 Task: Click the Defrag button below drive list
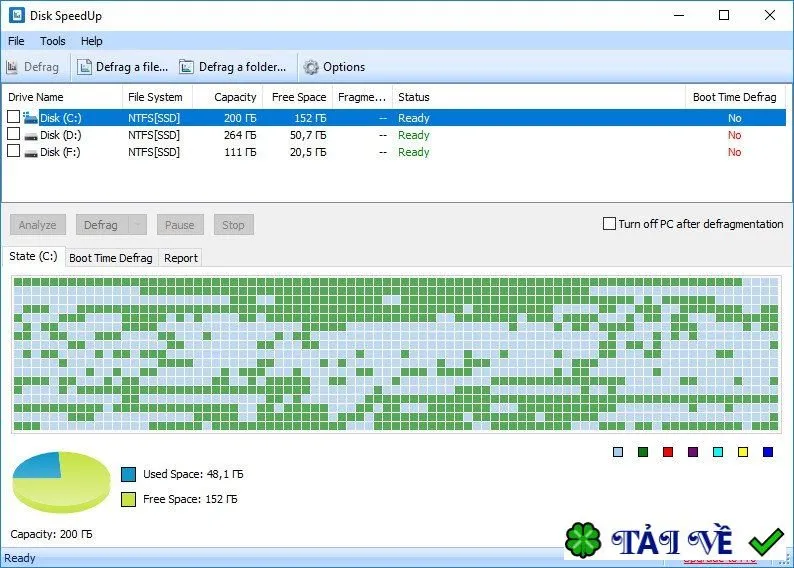tap(101, 225)
